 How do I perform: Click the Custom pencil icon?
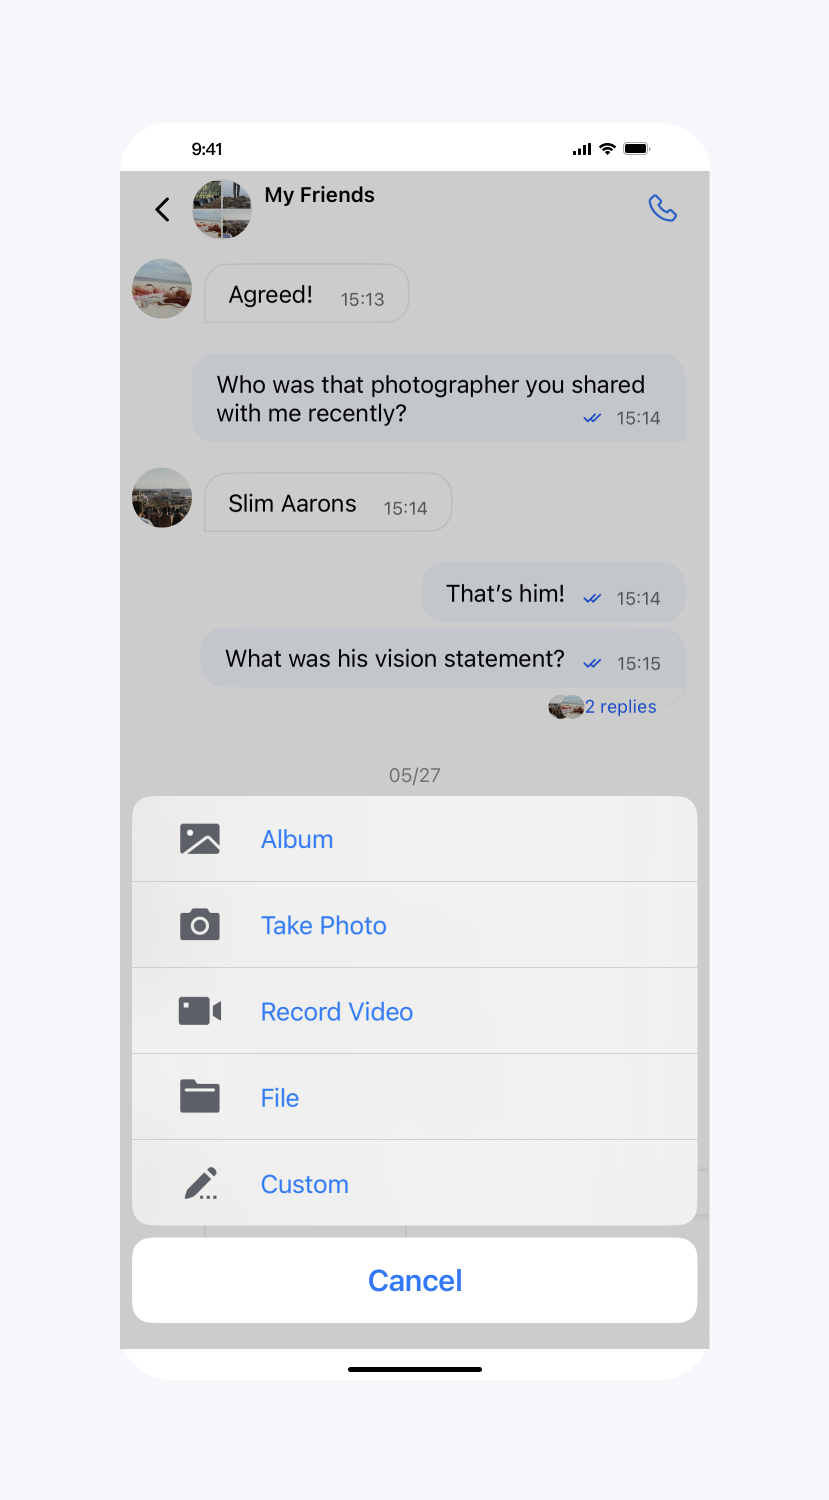(x=201, y=1183)
